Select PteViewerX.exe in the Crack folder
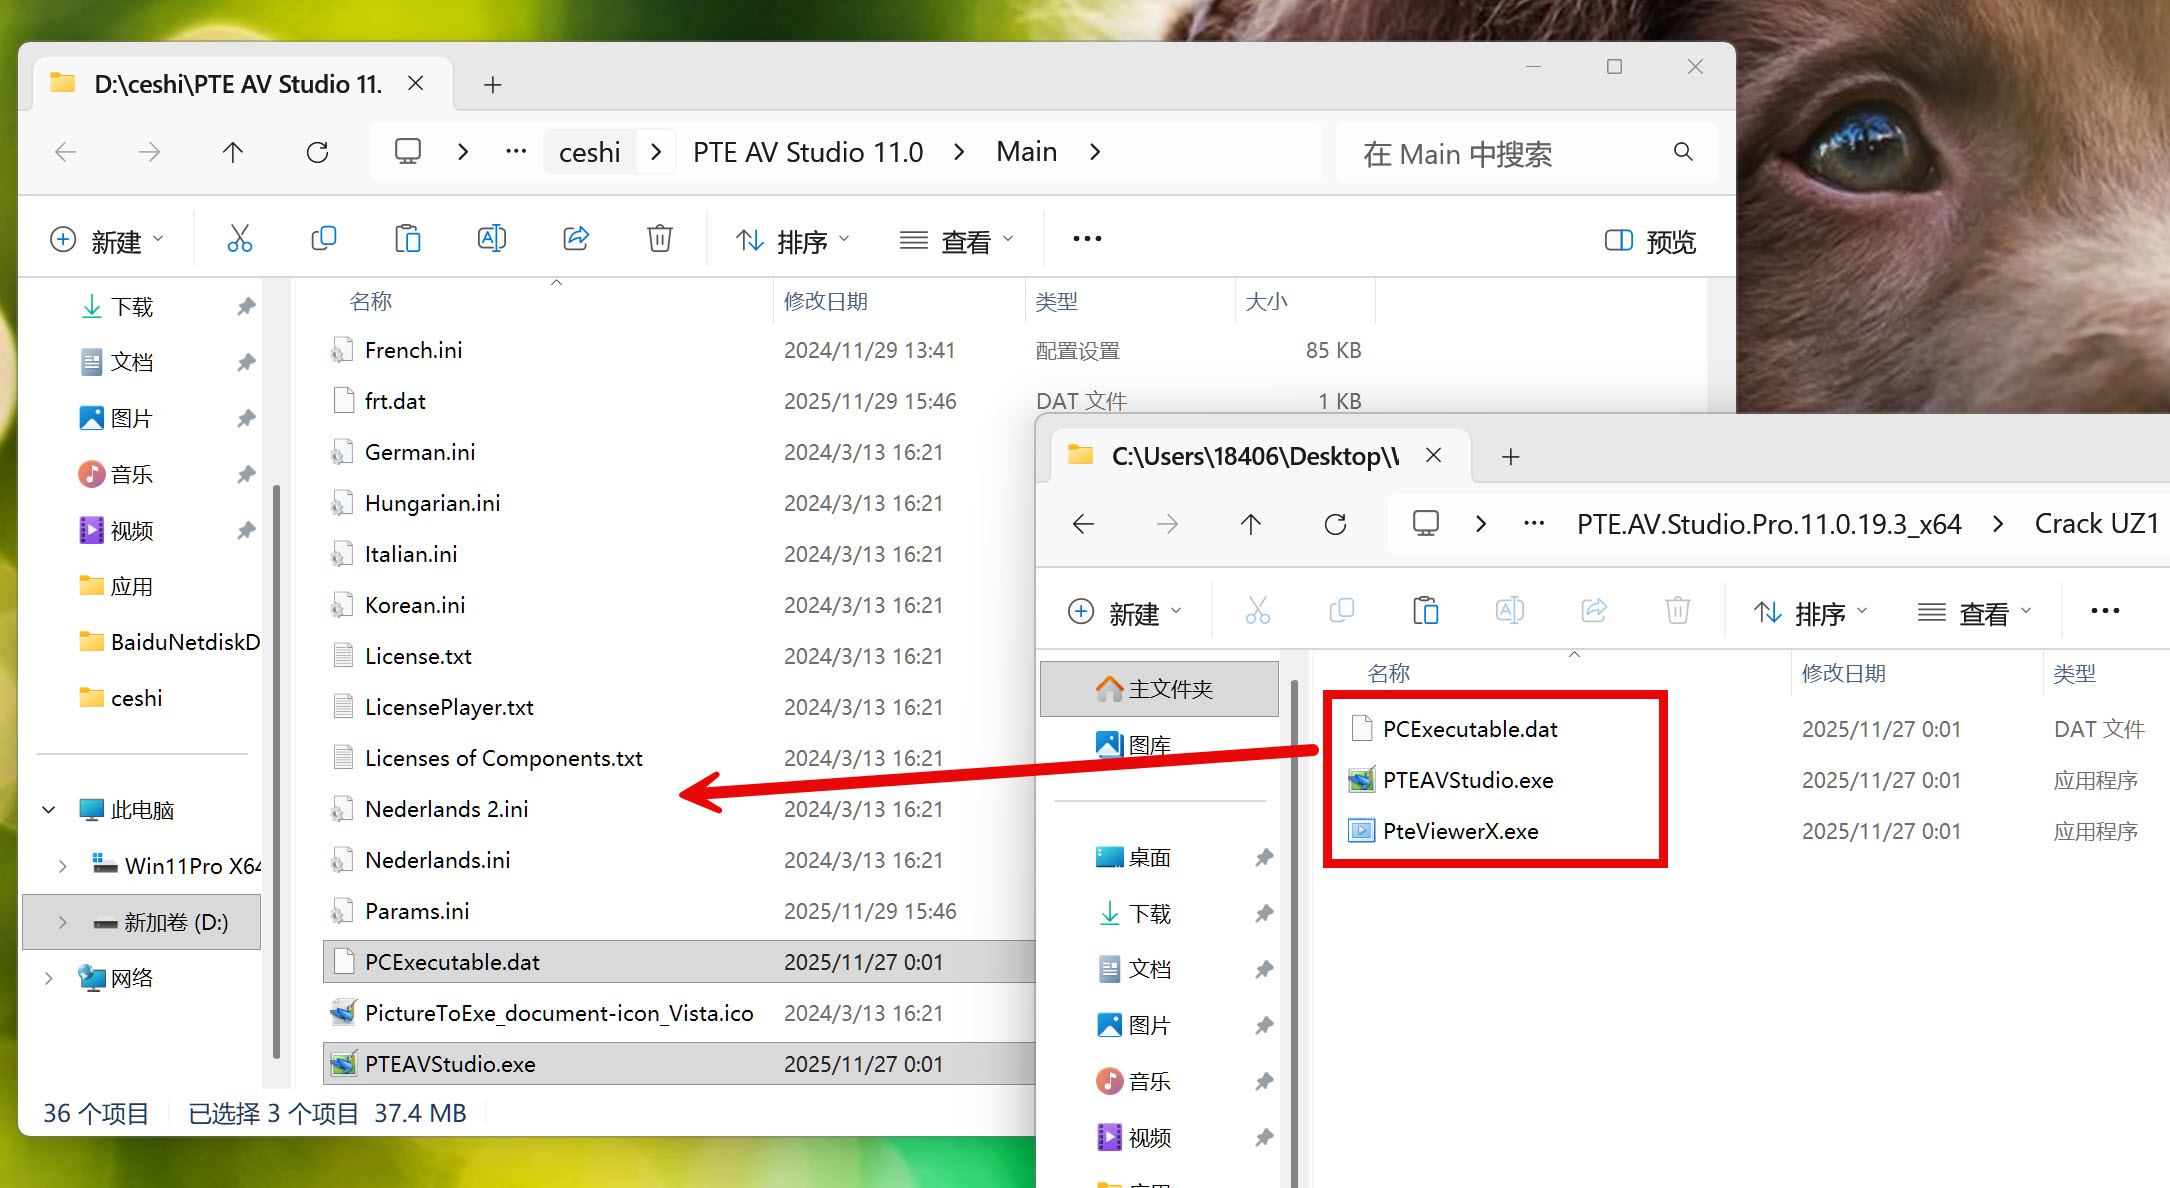This screenshot has height=1188, width=2170. 1460,831
